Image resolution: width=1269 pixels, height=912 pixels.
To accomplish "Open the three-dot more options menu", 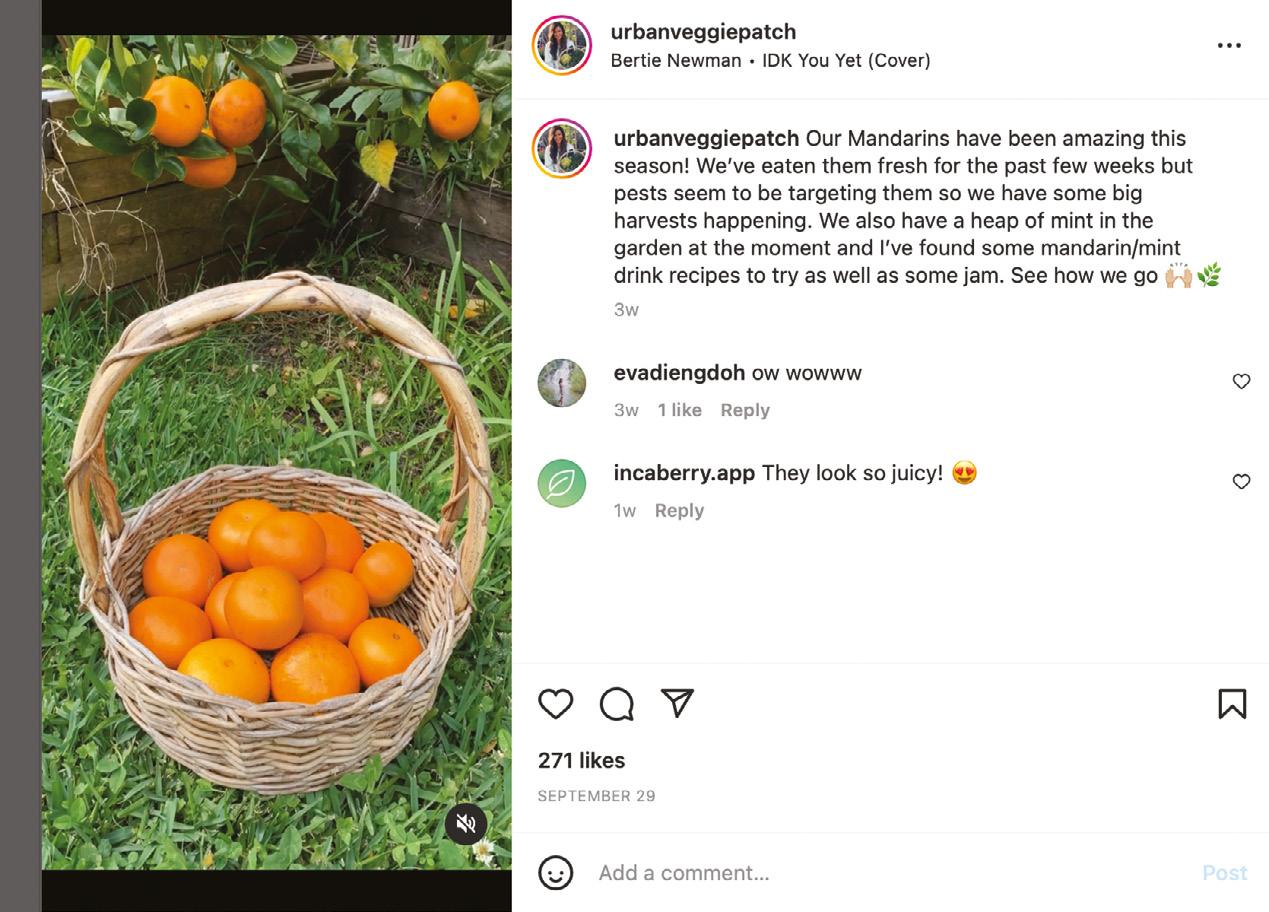I will pyautogui.click(x=1229, y=46).
